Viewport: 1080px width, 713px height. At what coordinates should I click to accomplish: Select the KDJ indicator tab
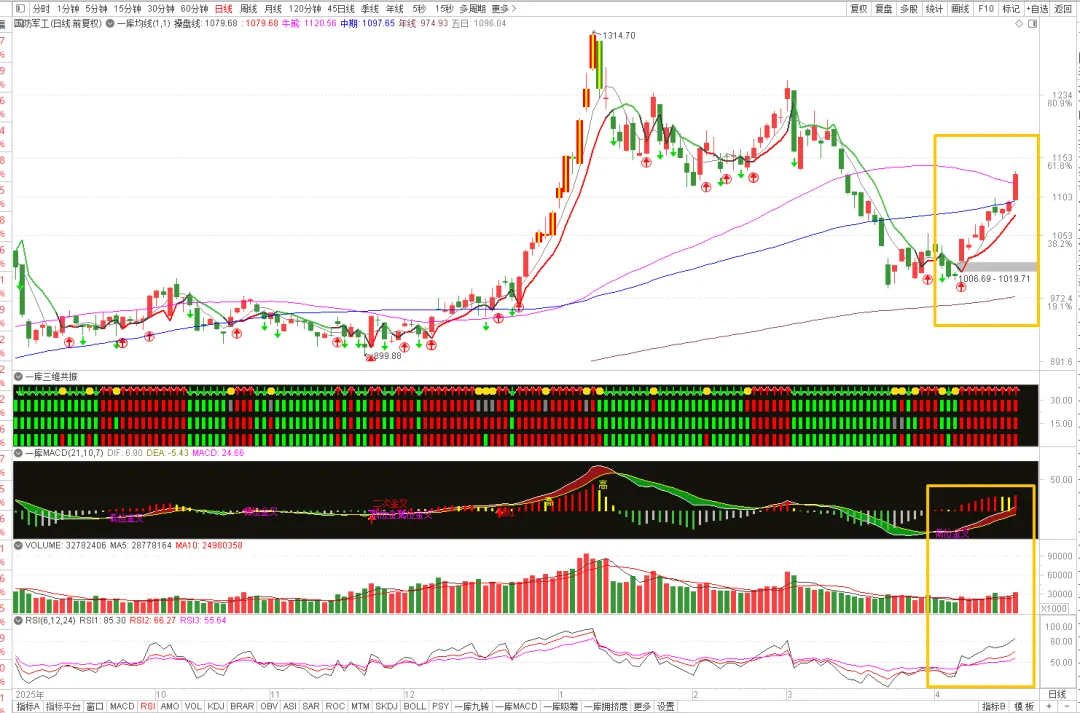[216, 706]
